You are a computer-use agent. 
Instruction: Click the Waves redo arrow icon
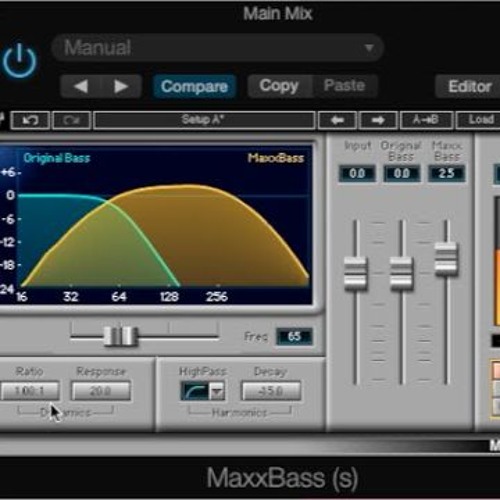coord(71,120)
